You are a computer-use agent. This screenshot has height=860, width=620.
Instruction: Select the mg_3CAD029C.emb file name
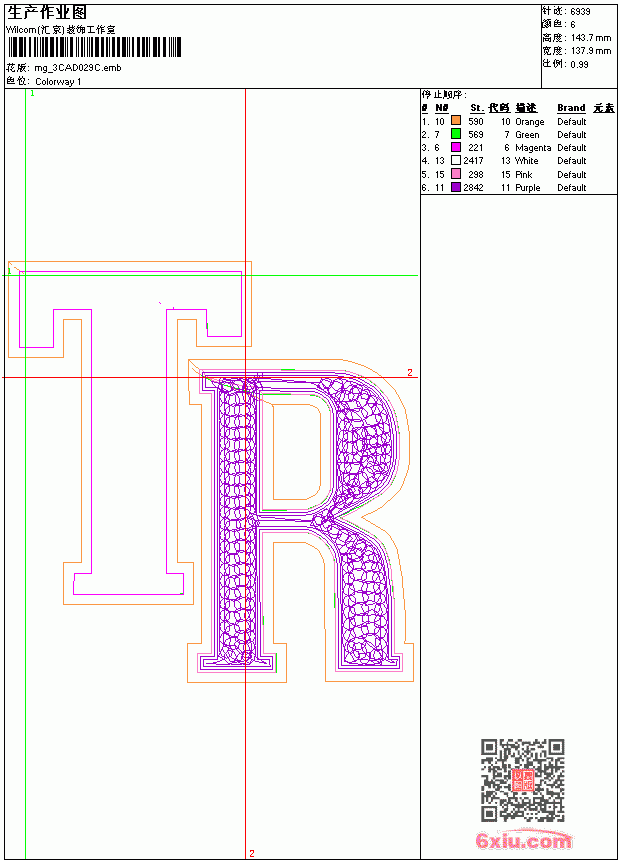coord(77,68)
